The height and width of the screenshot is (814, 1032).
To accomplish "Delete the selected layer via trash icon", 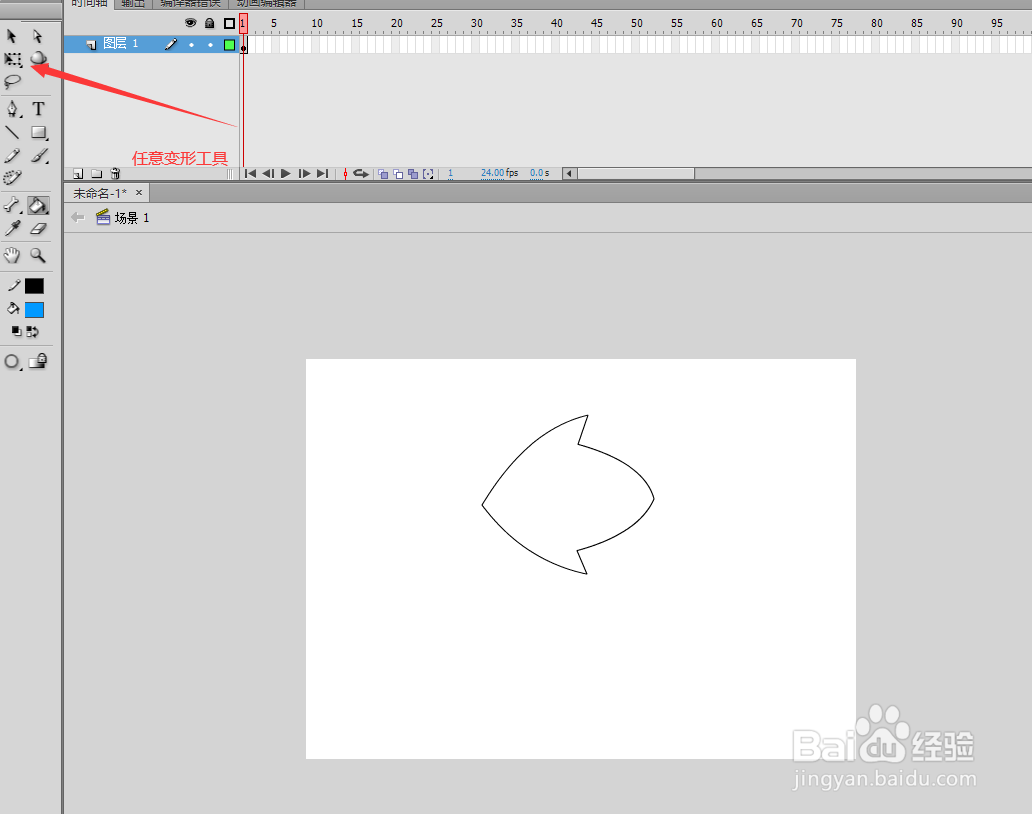I will [115, 173].
